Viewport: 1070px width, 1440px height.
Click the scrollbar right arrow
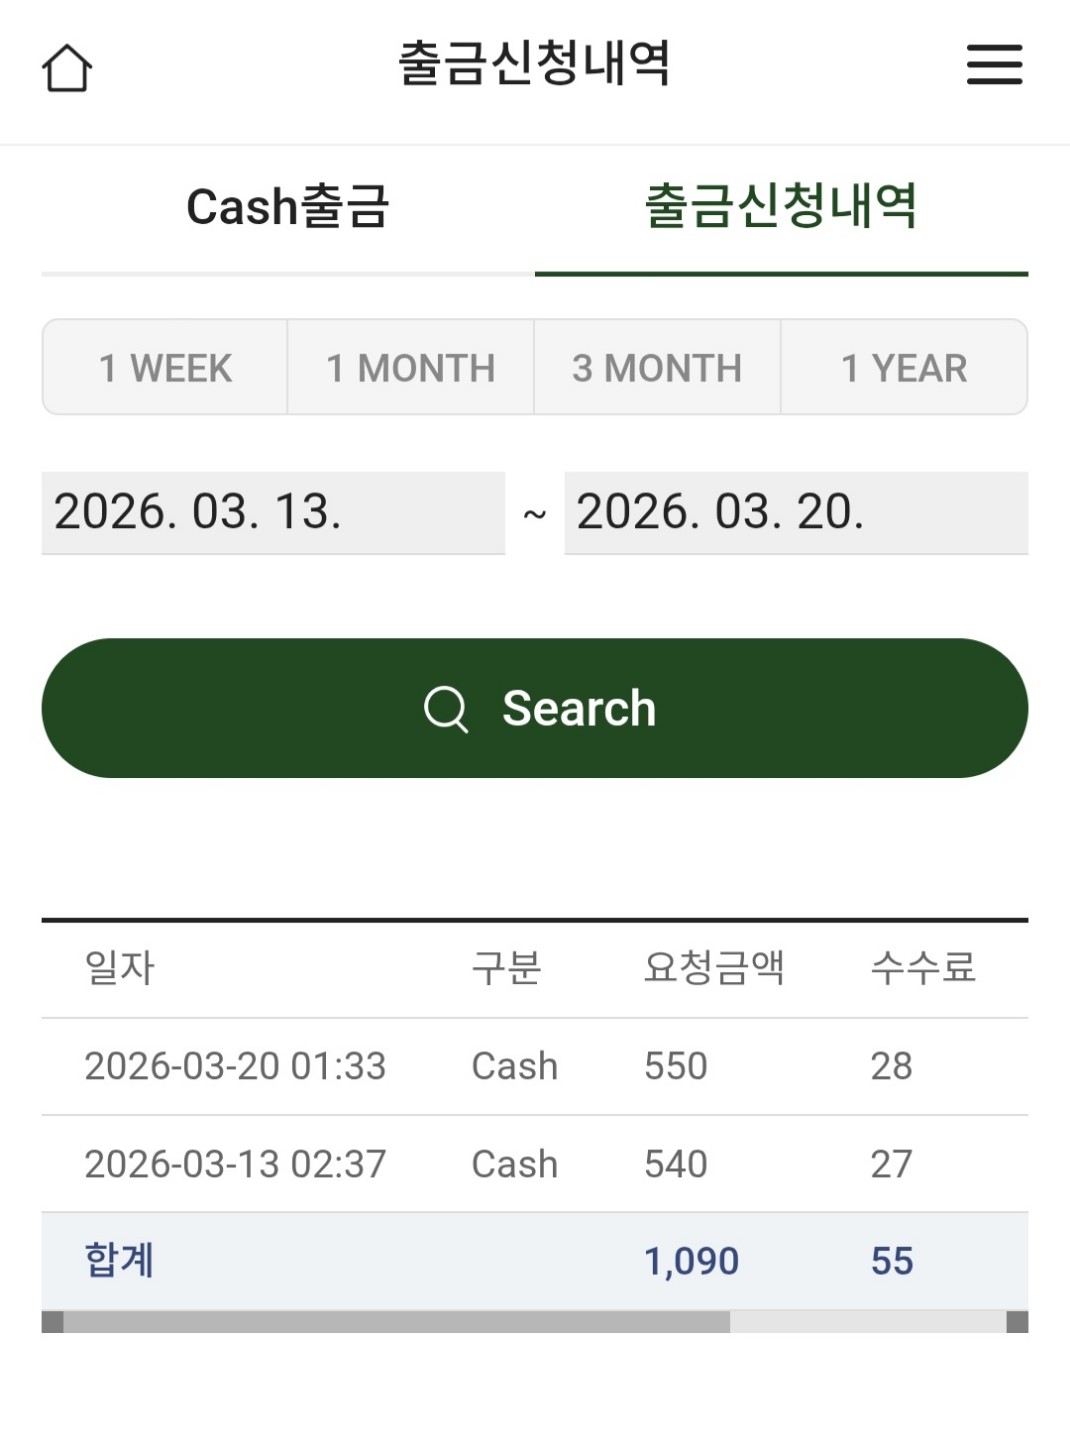1016,1322
